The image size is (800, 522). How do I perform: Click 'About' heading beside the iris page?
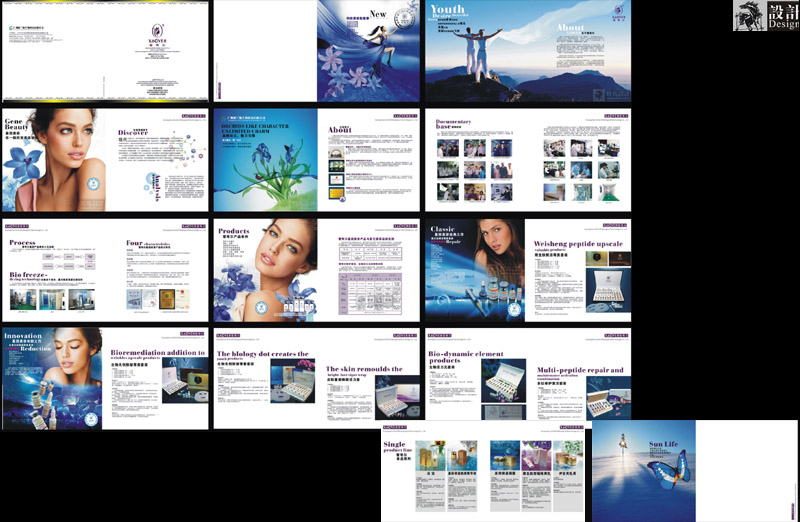coord(340,130)
